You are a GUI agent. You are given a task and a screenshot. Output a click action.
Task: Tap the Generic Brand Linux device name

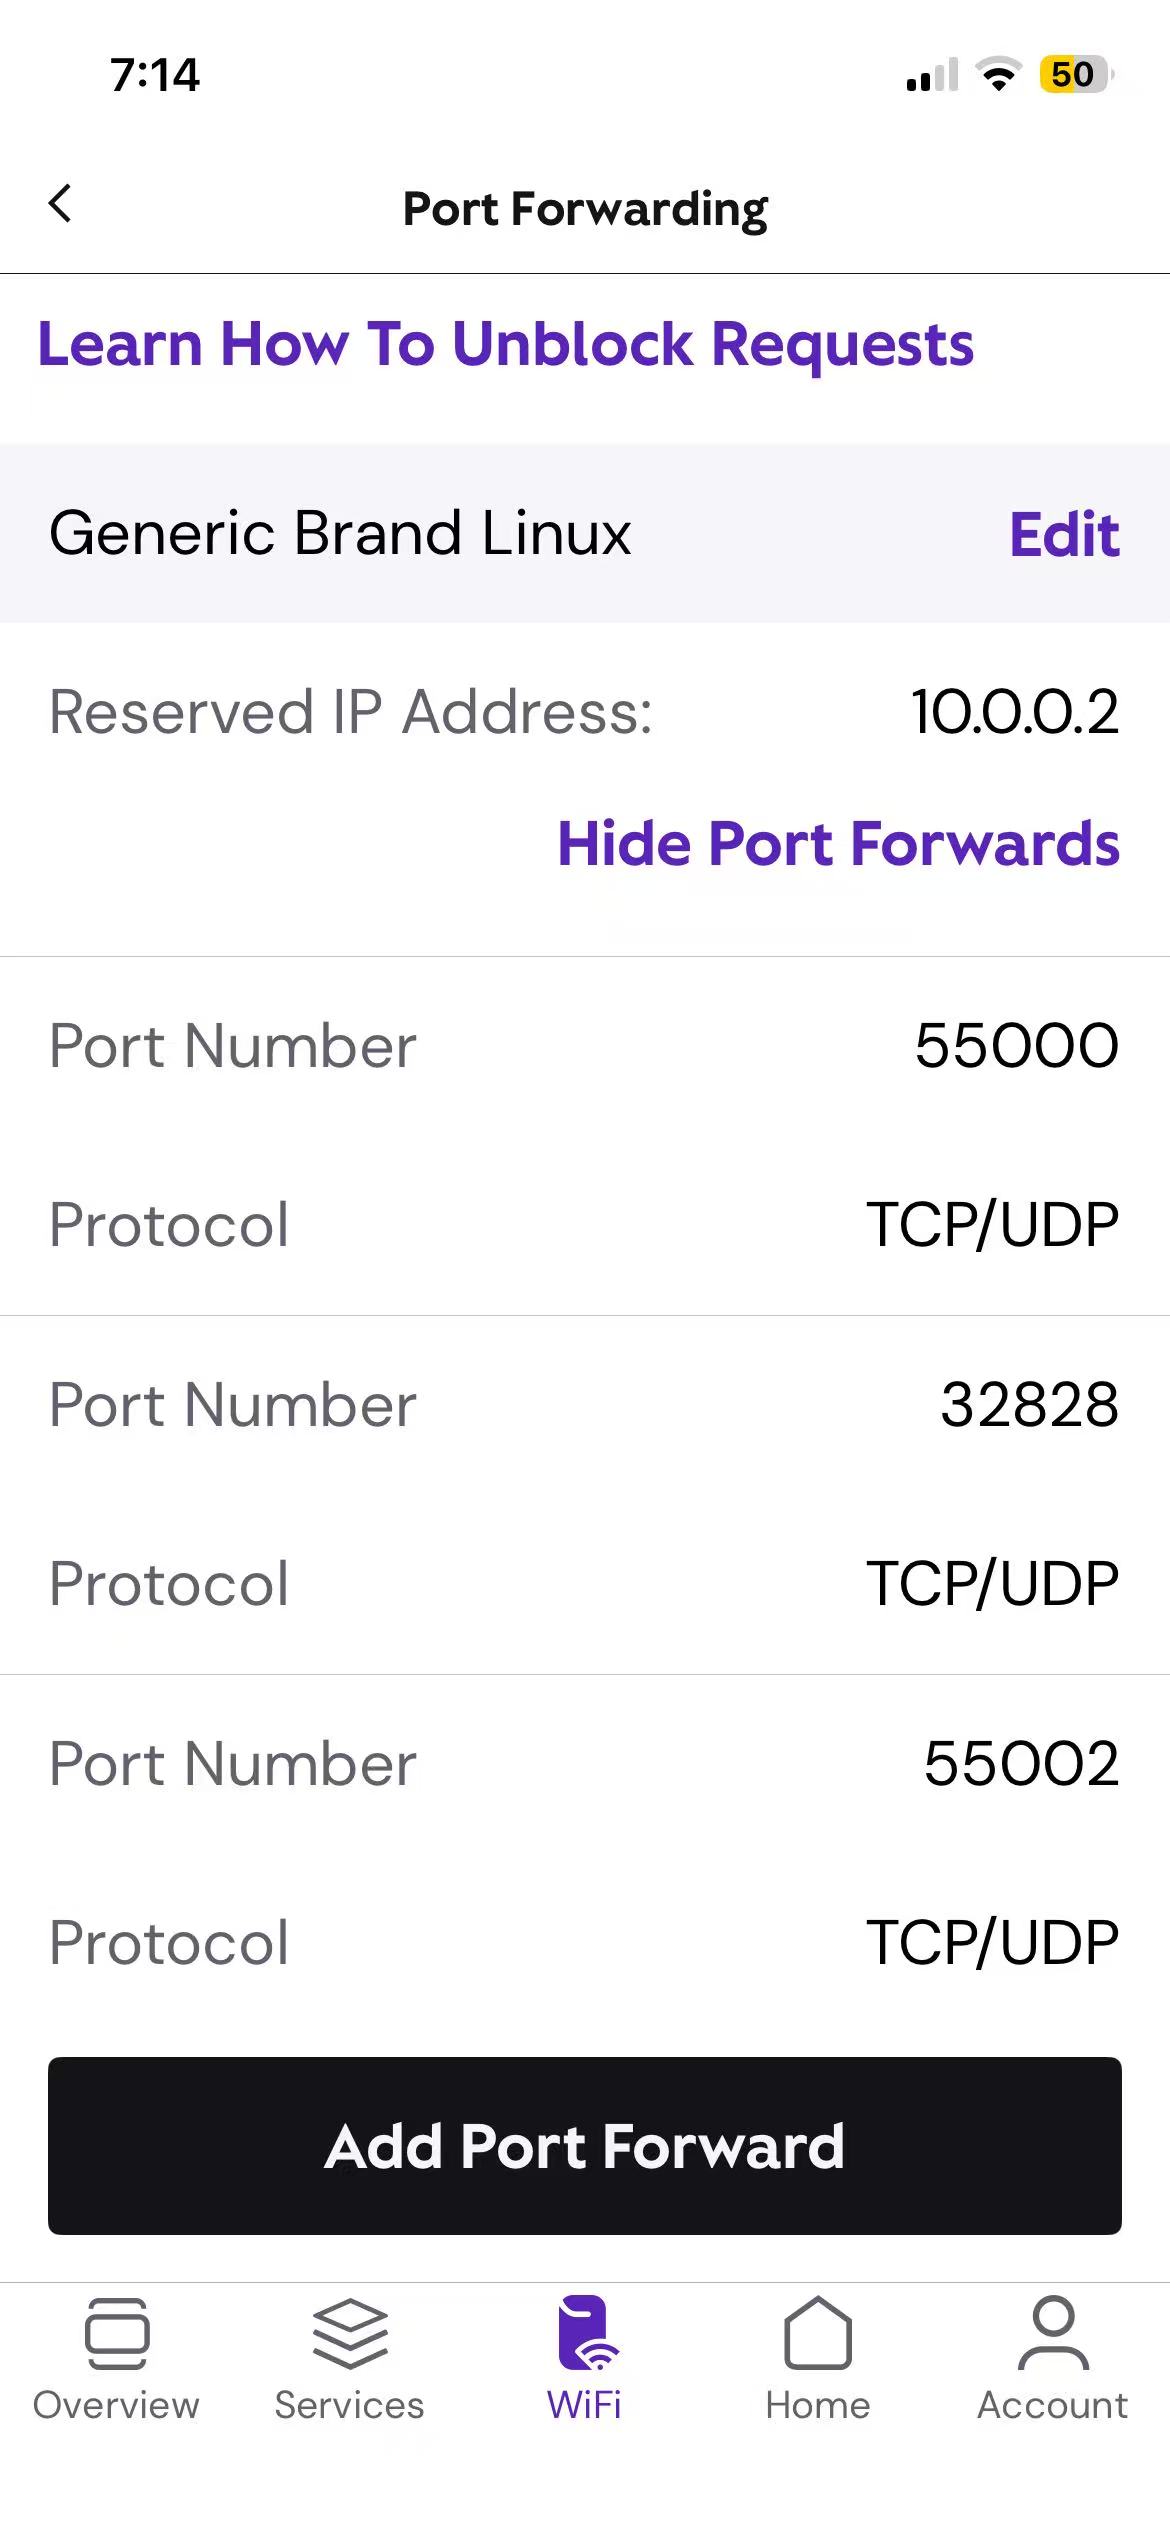[340, 533]
